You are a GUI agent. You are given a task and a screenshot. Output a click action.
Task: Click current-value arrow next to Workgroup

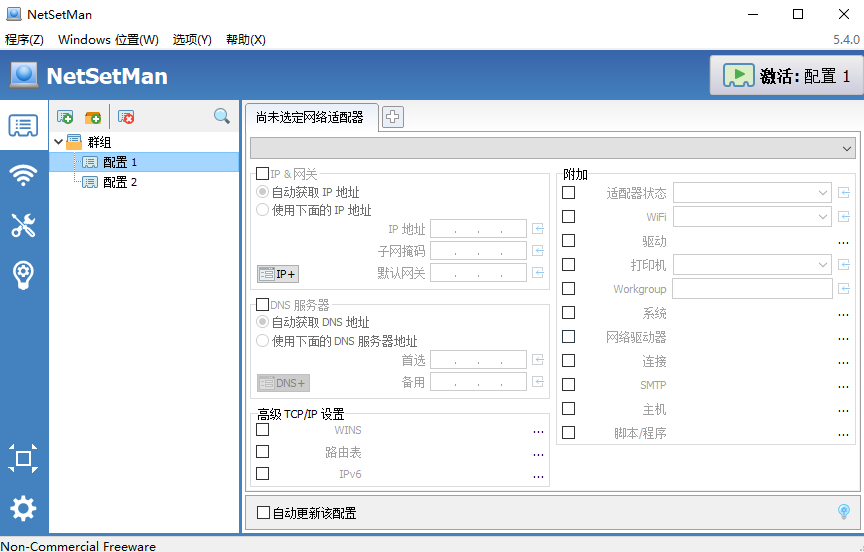pos(844,288)
